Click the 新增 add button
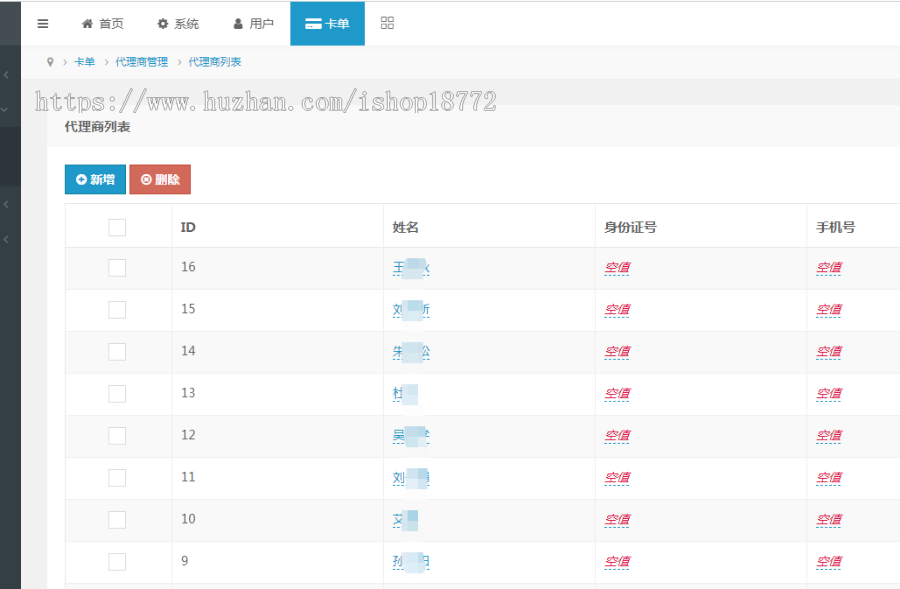 [95, 179]
